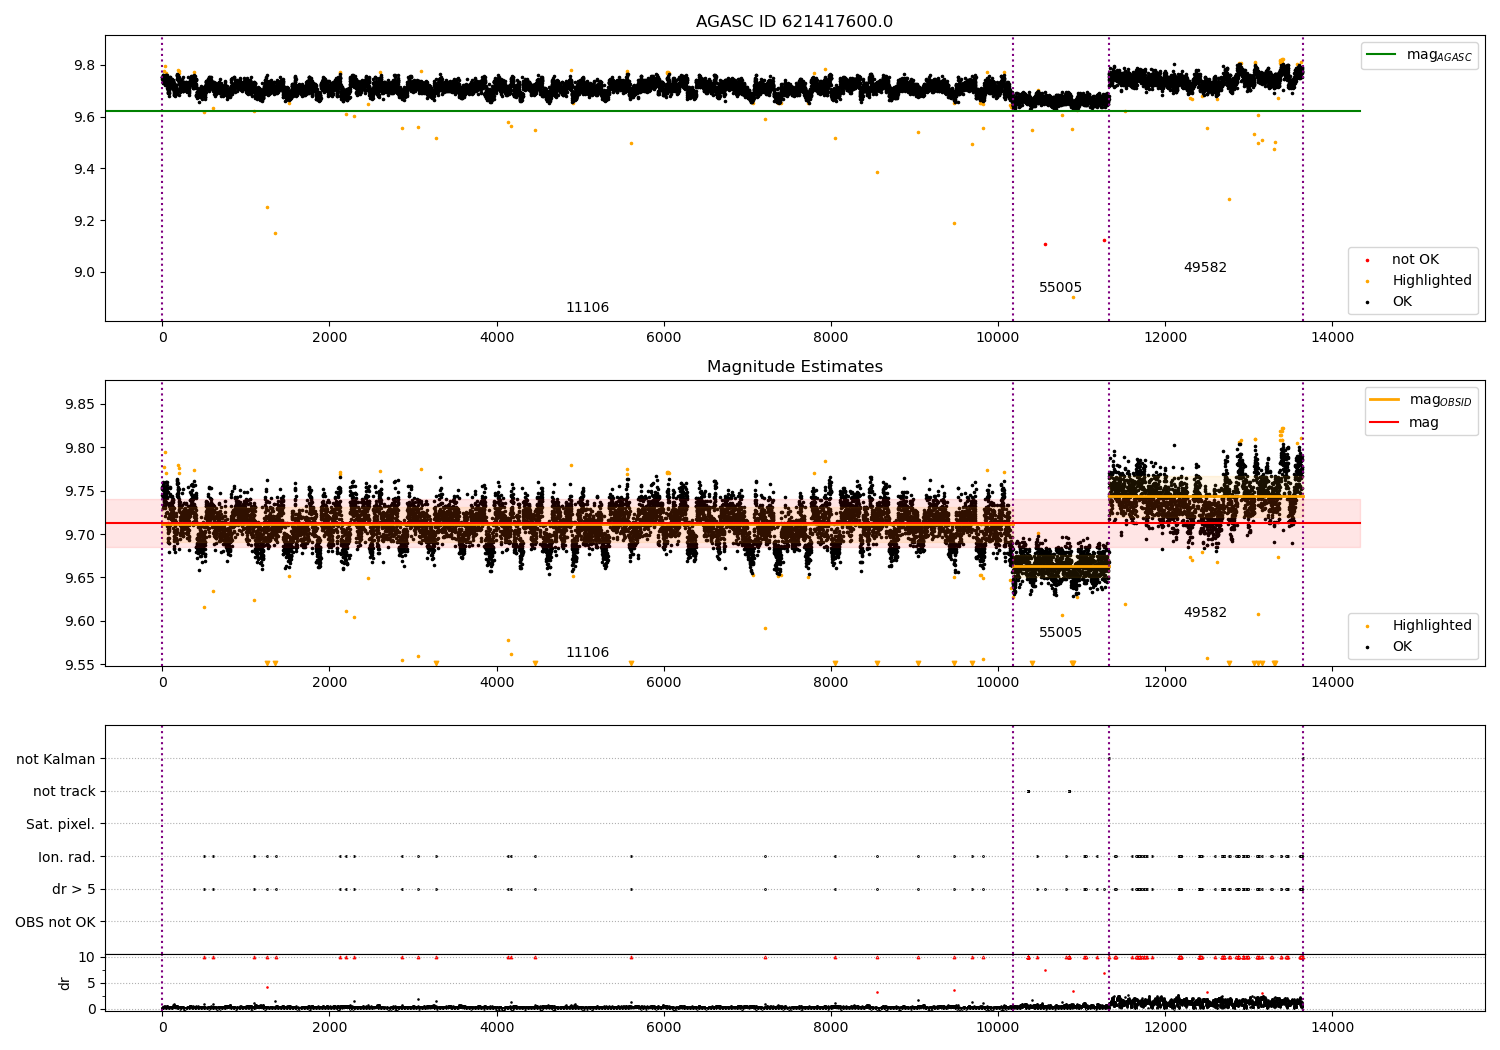Click the 55005 label in top plot
This screenshot has height=1050, width=1500.
pyautogui.click(x=1060, y=288)
